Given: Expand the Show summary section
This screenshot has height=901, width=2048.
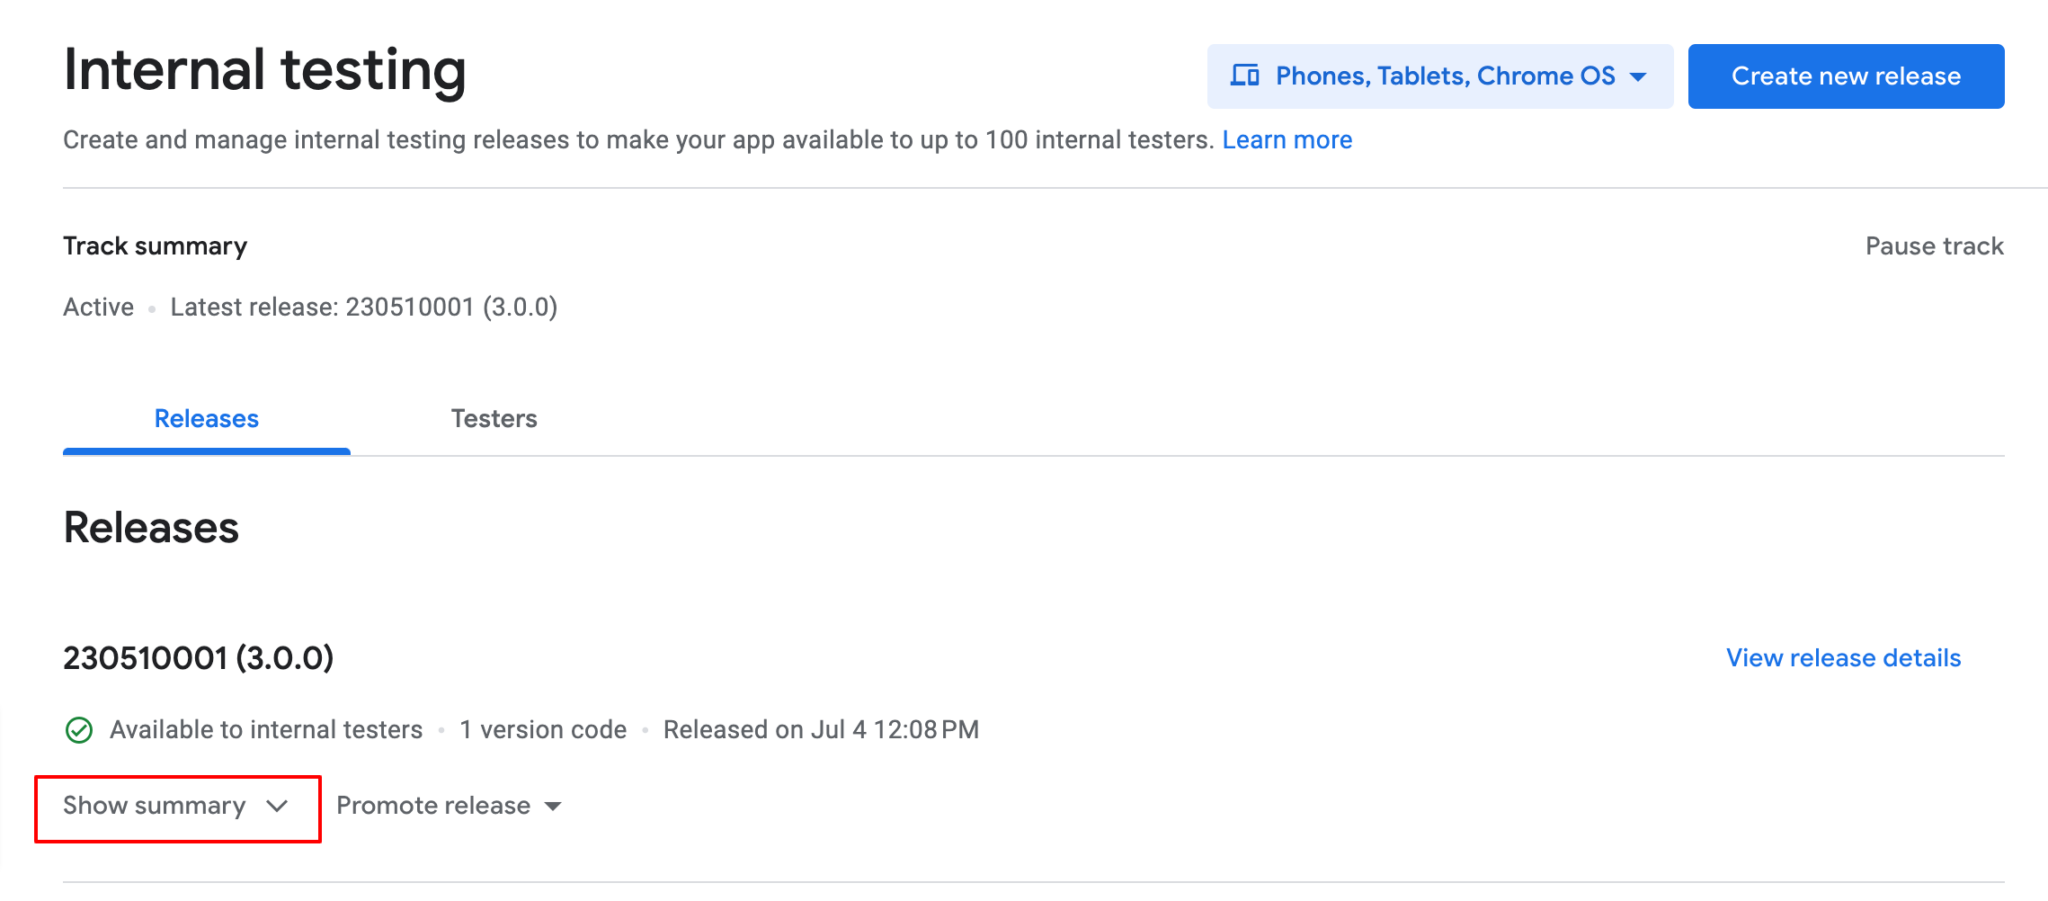Looking at the screenshot, I should 176,806.
